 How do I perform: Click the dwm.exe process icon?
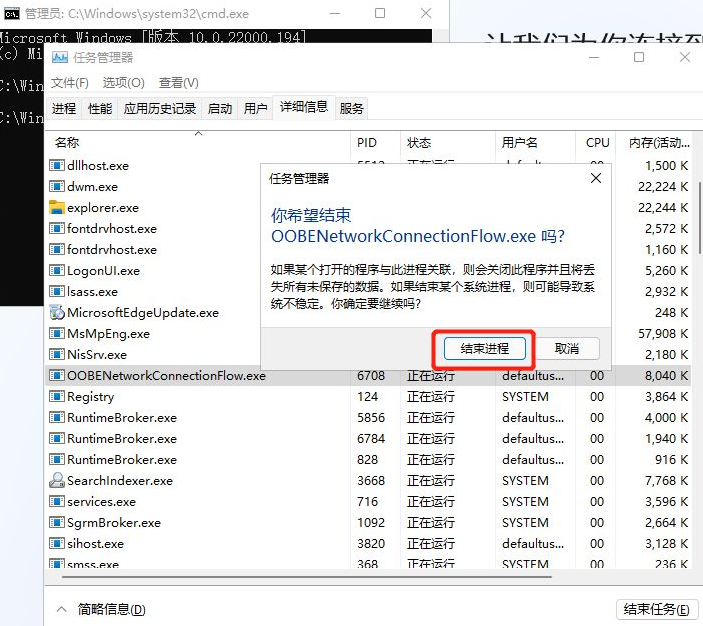56,187
